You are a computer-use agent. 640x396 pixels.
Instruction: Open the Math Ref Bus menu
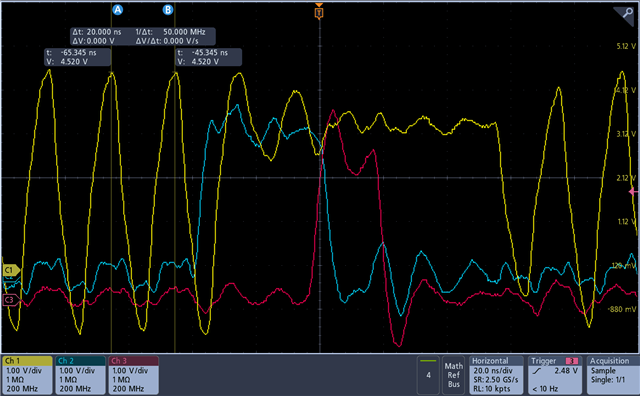click(x=454, y=375)
